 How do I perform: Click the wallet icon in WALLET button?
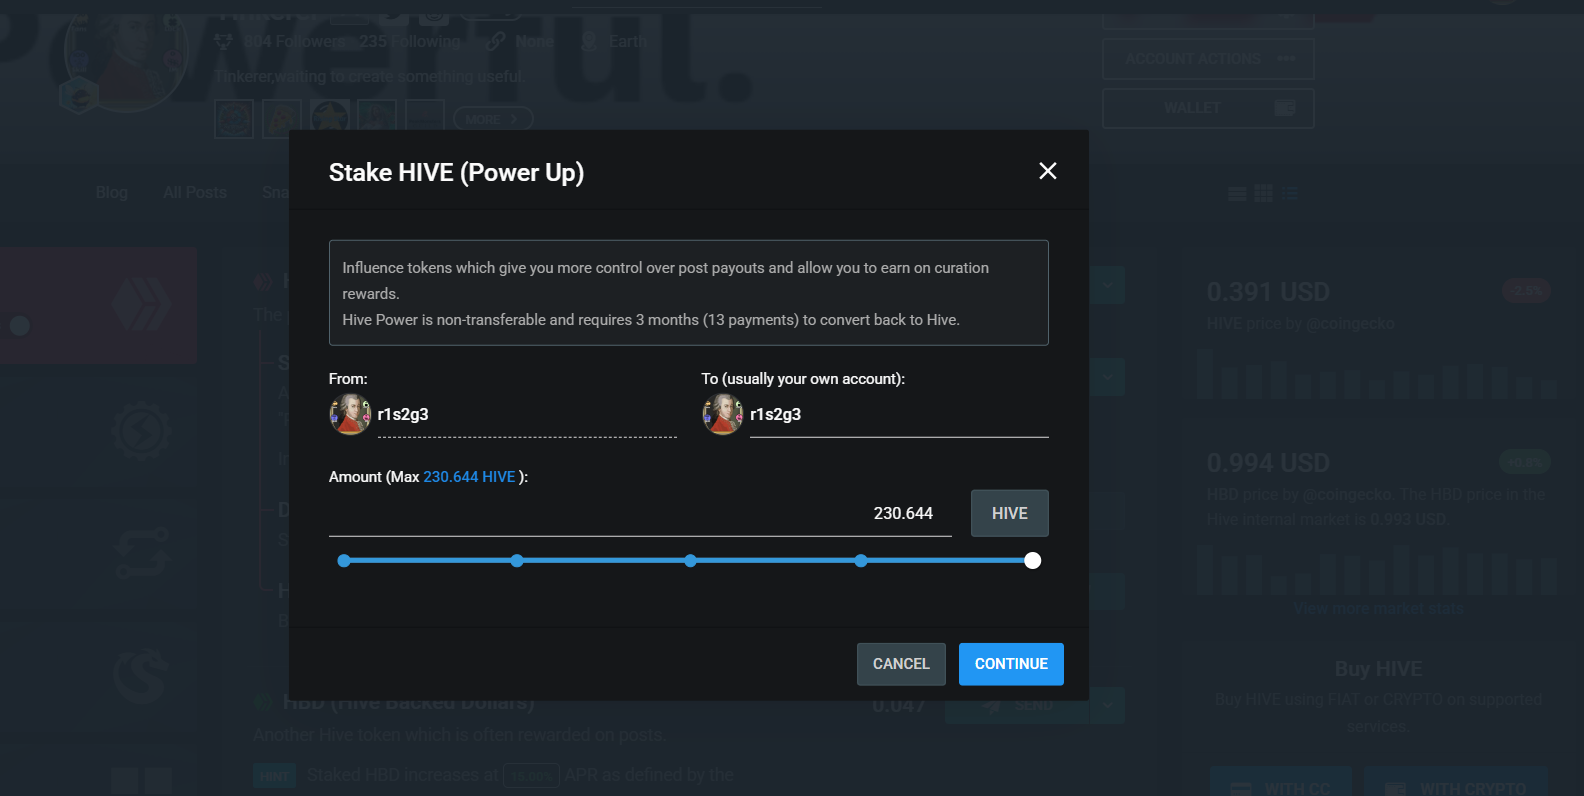click(1285, 108)
